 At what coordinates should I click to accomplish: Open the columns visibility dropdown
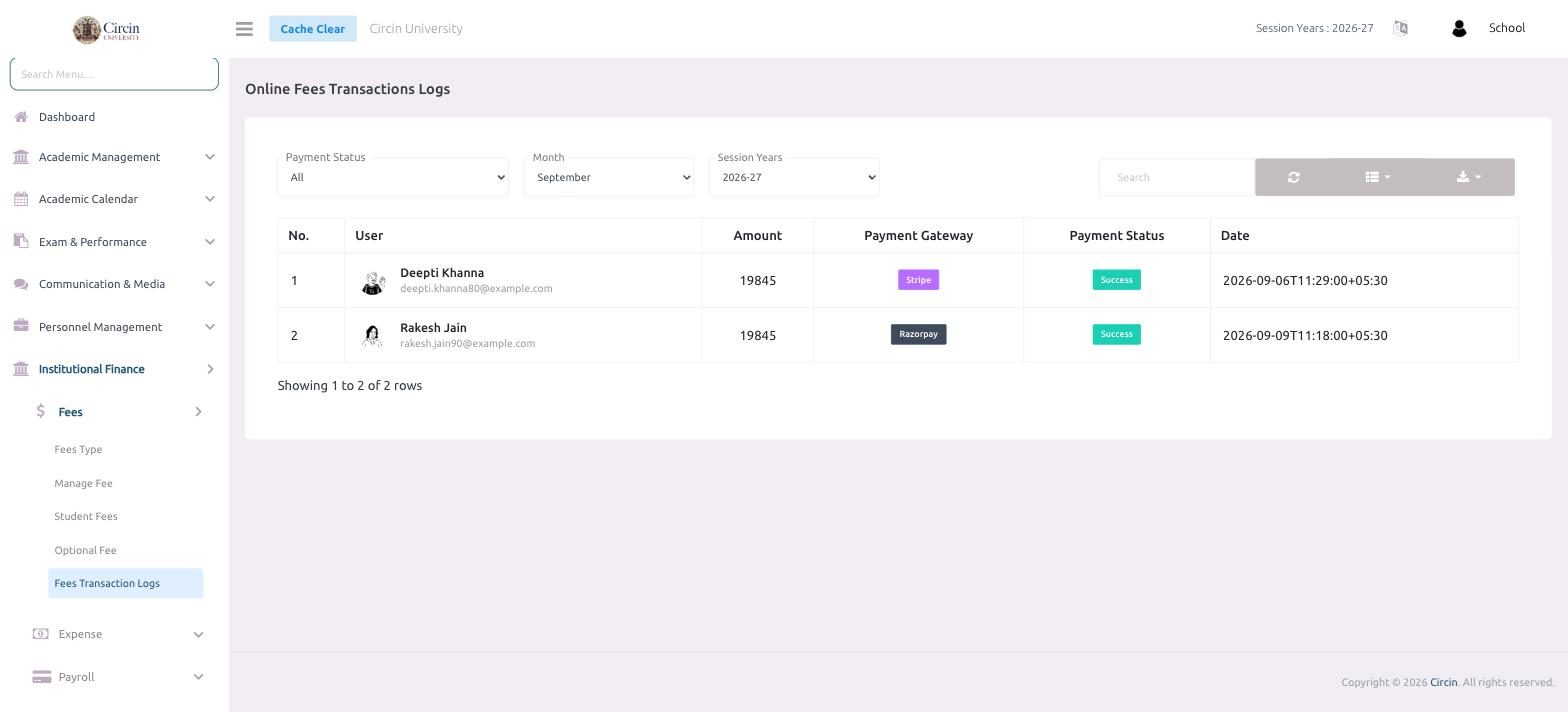click(1377, 177)
